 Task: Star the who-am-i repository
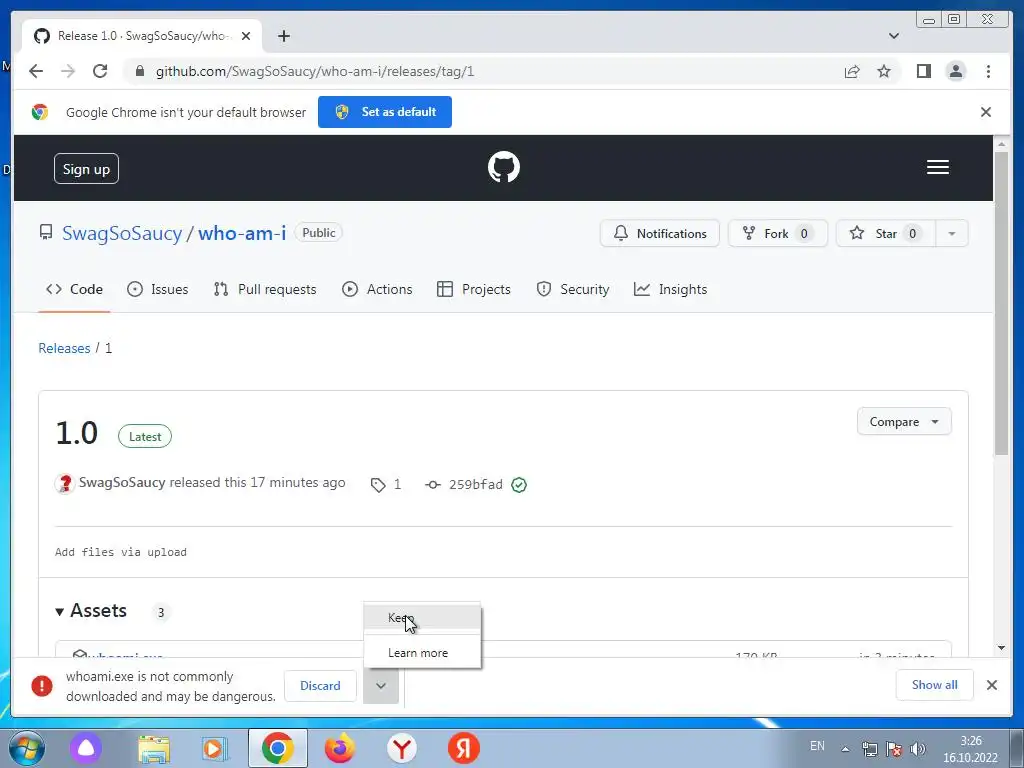[x=886, y=234]
